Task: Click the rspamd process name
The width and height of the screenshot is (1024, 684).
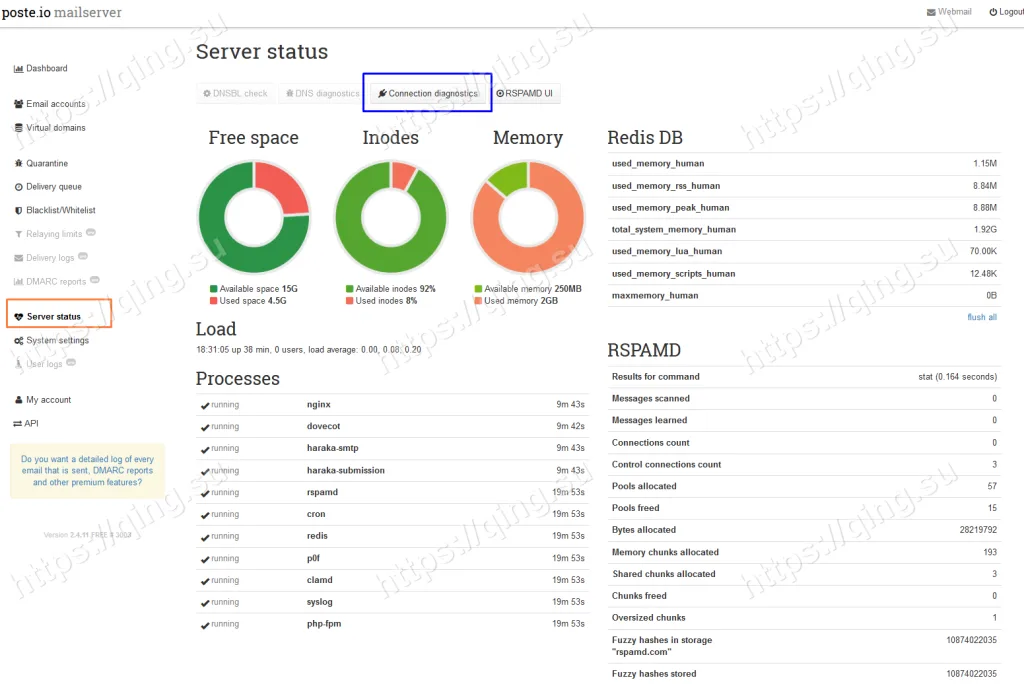Action: pos(322,492)
